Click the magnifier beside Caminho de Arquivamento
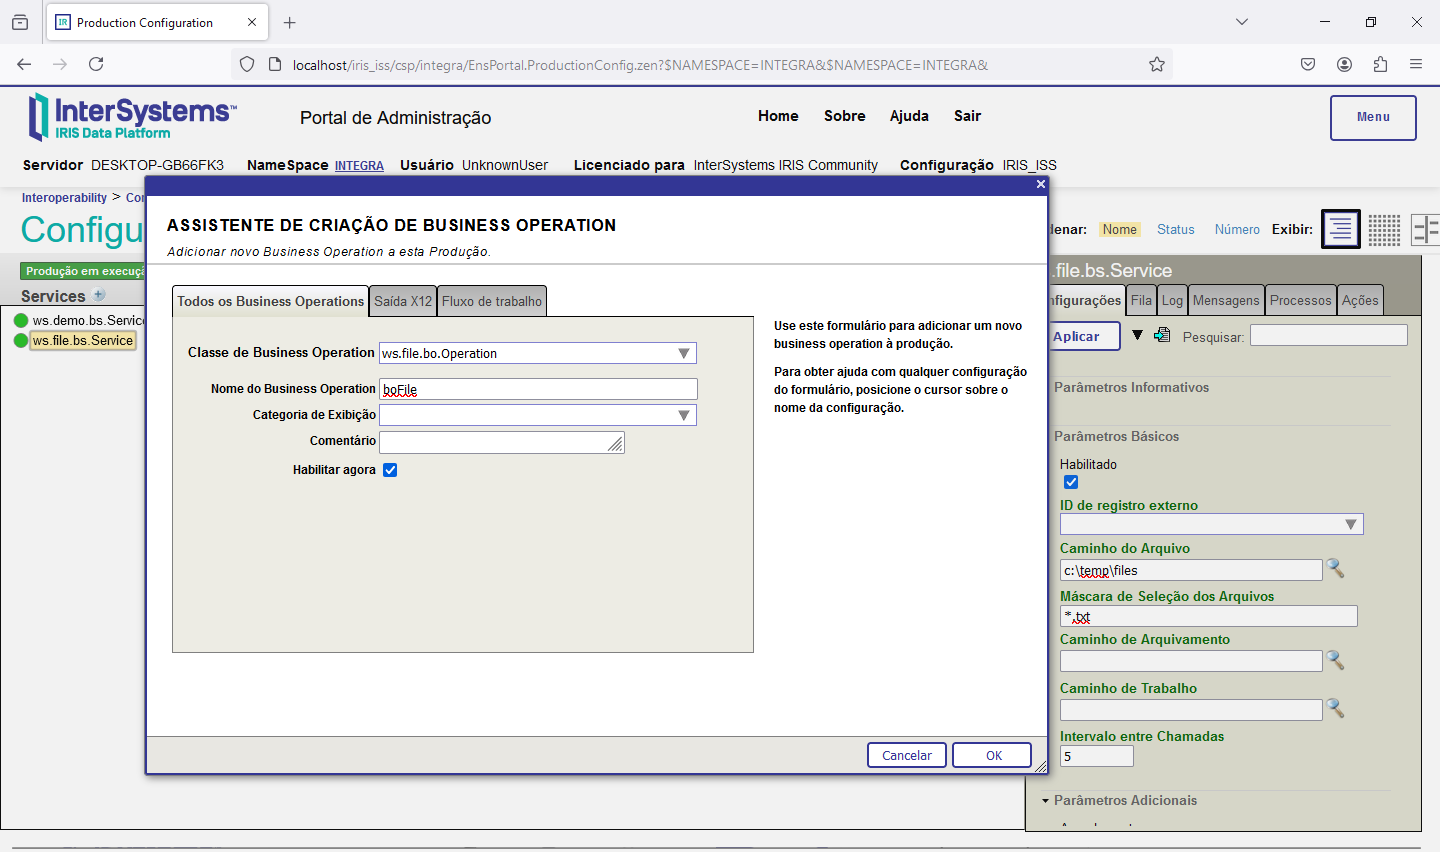Viewport: 1440px width, 852px height. (x=1335, y=660)
